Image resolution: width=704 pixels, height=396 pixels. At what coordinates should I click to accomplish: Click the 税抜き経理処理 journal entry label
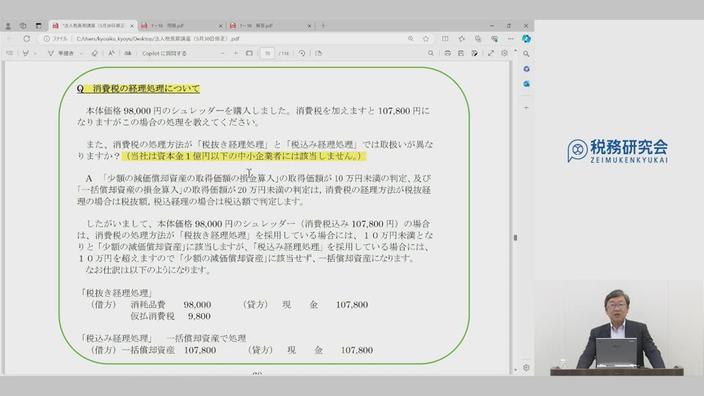[116, 293]
